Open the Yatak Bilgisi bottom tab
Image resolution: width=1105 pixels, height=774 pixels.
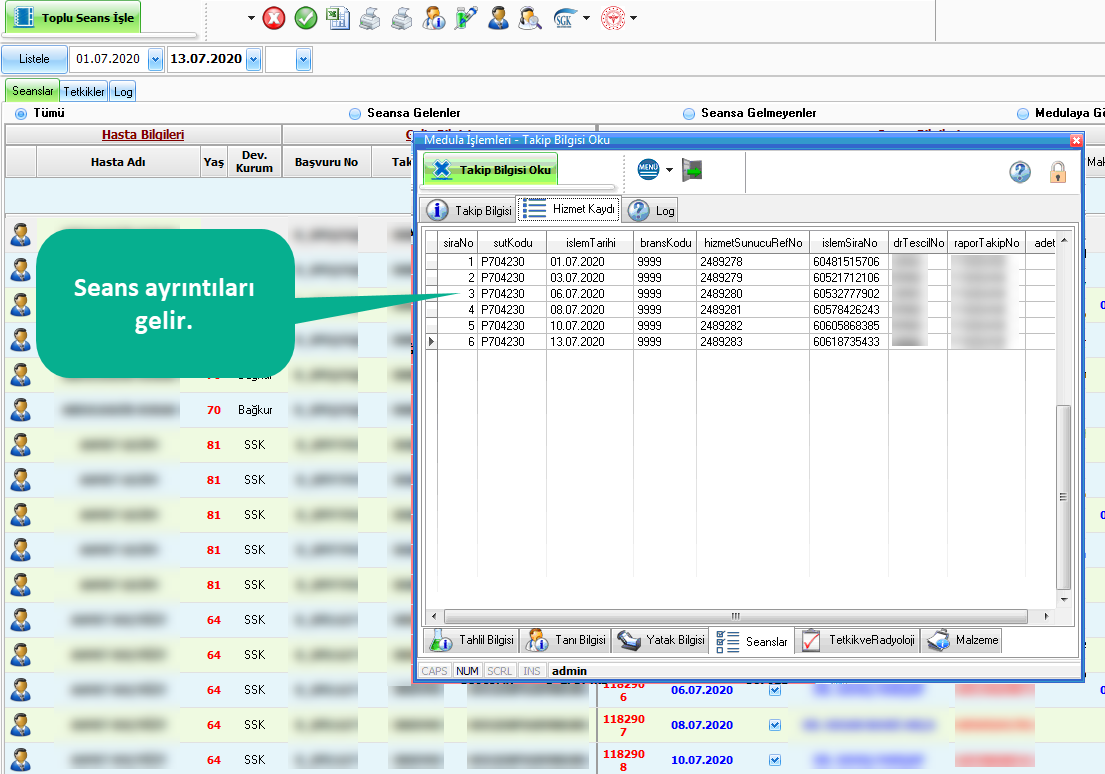(660, 640)
